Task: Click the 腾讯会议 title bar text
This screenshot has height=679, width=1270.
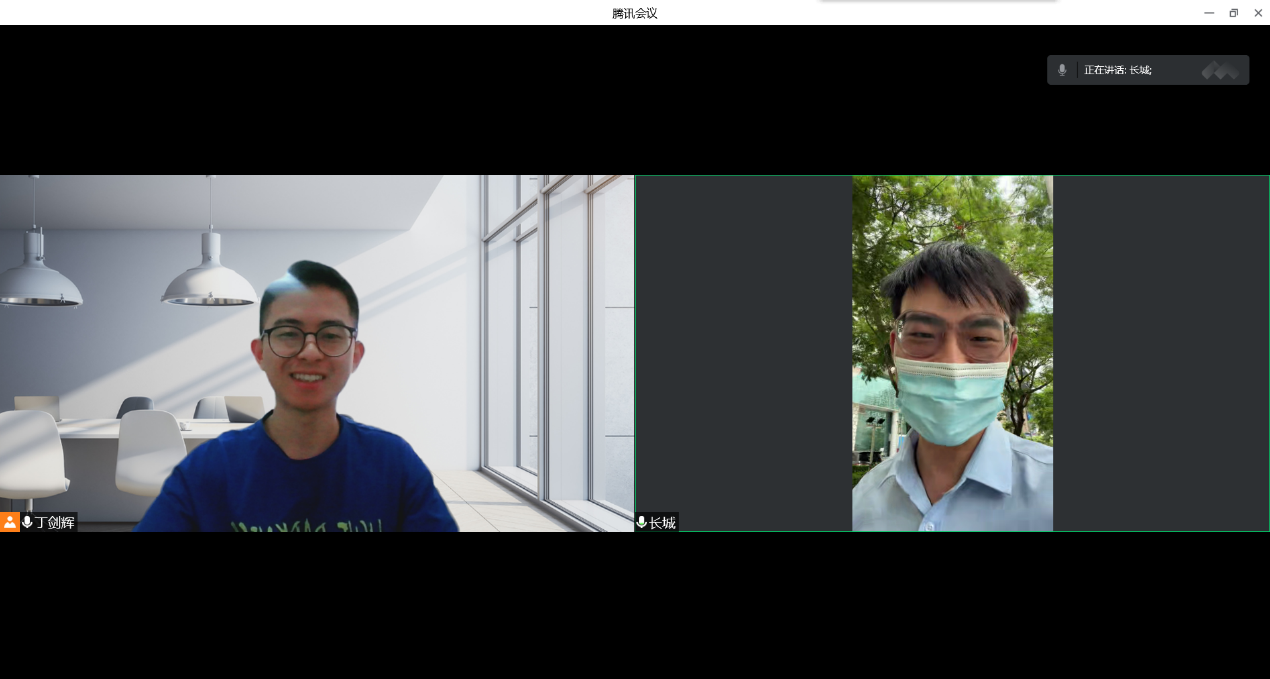Action: (x=634, y=13)
